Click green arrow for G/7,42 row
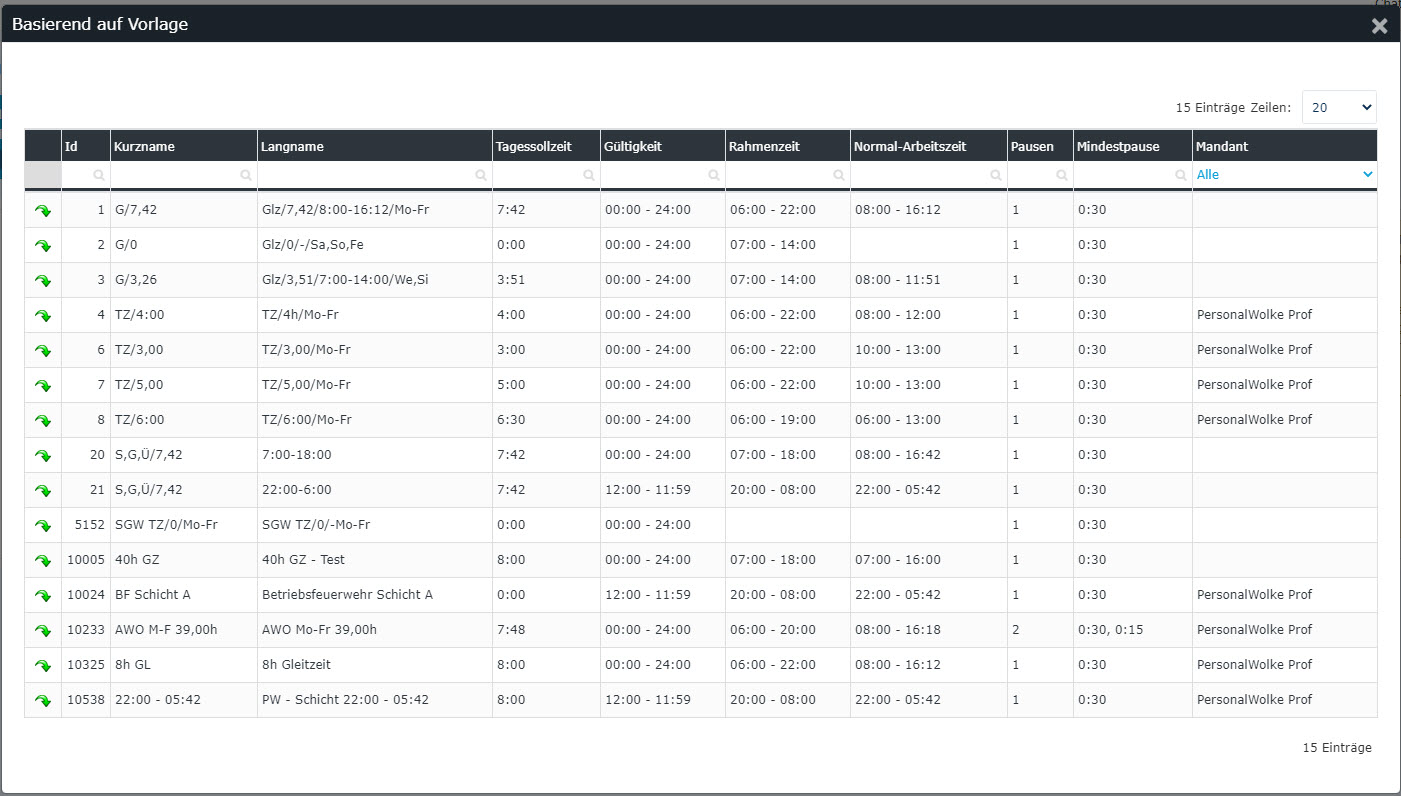Viewport: 1401px width, 796px height. point(43,211)
